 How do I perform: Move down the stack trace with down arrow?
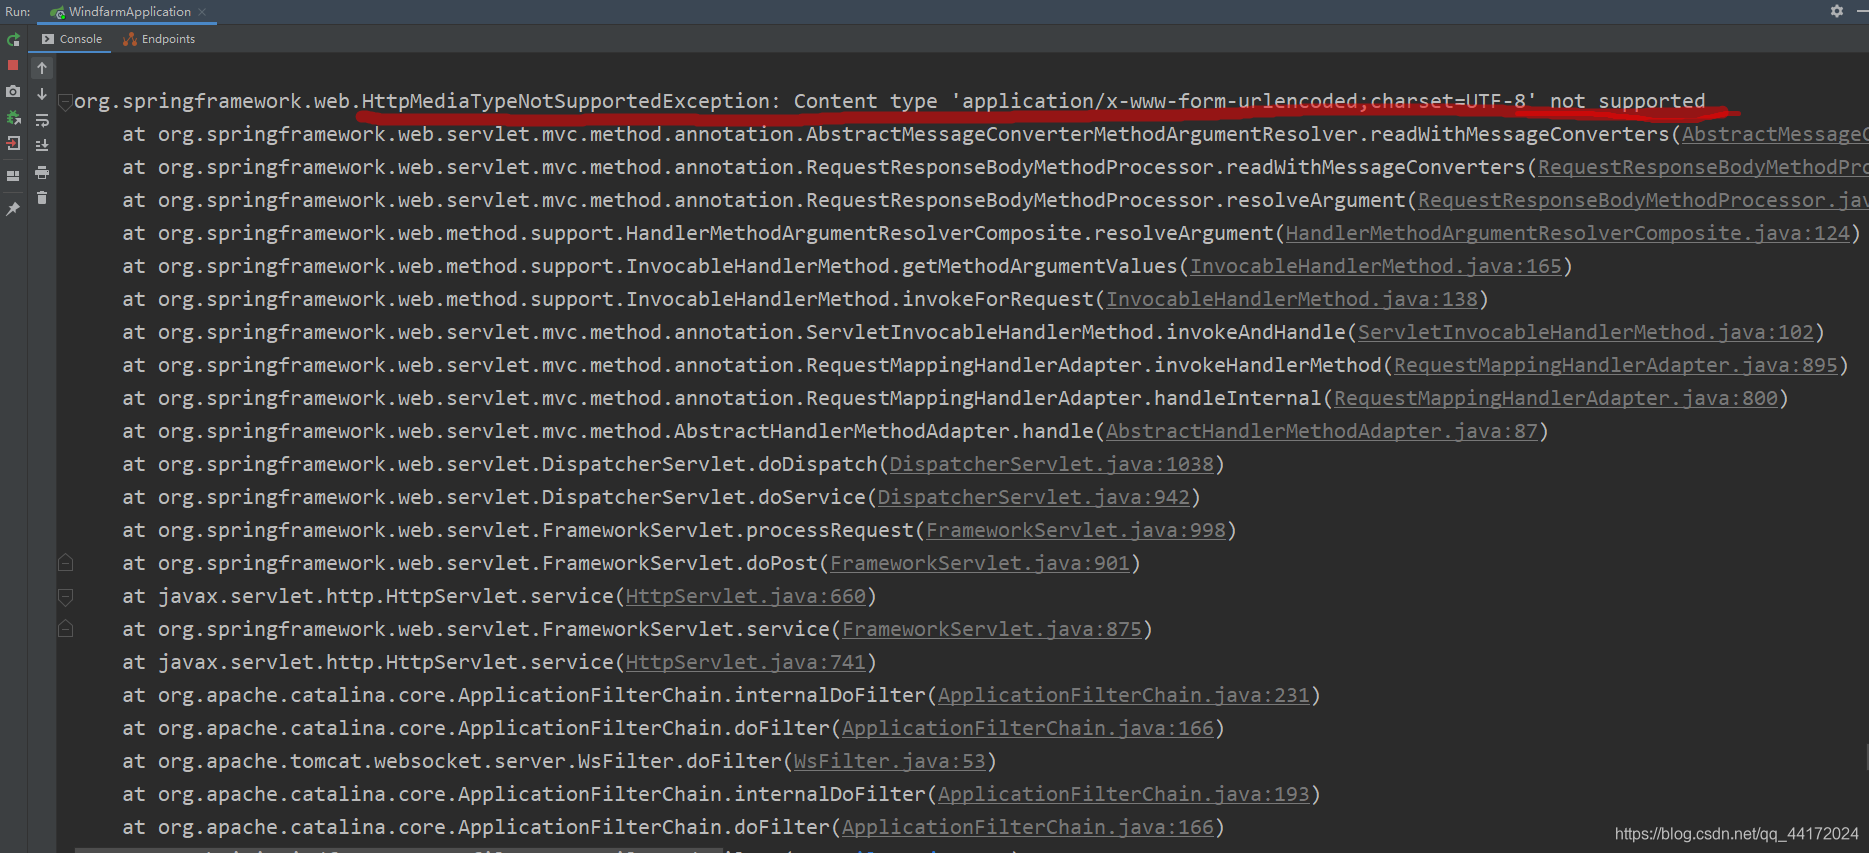[x=42, y=94]
